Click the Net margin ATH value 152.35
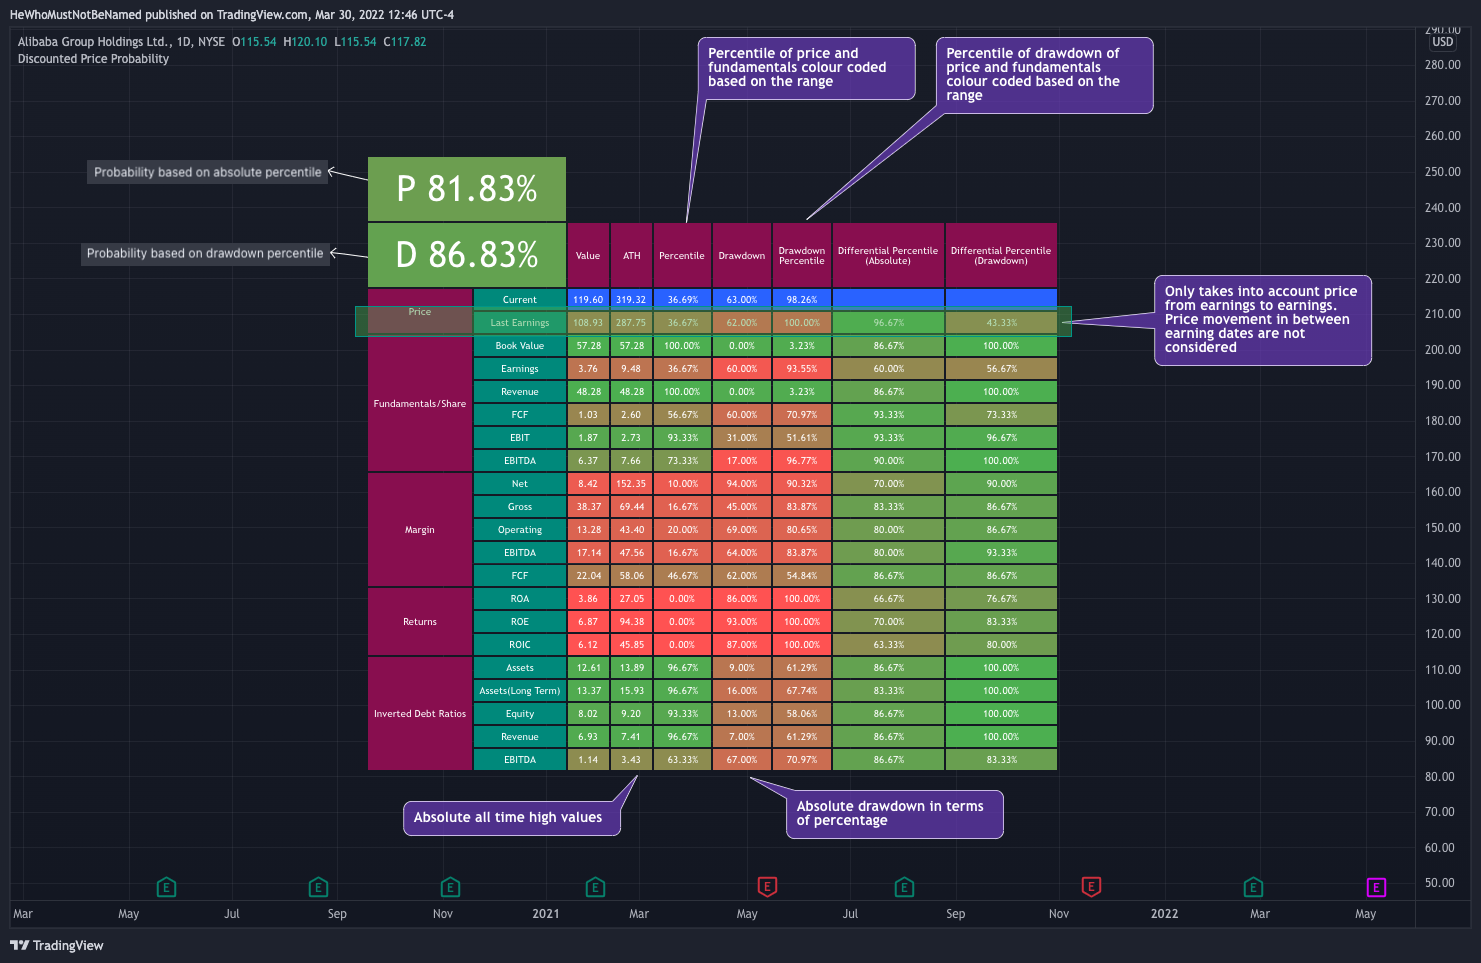The image size is (1481, 963). (x=631, y=484)
